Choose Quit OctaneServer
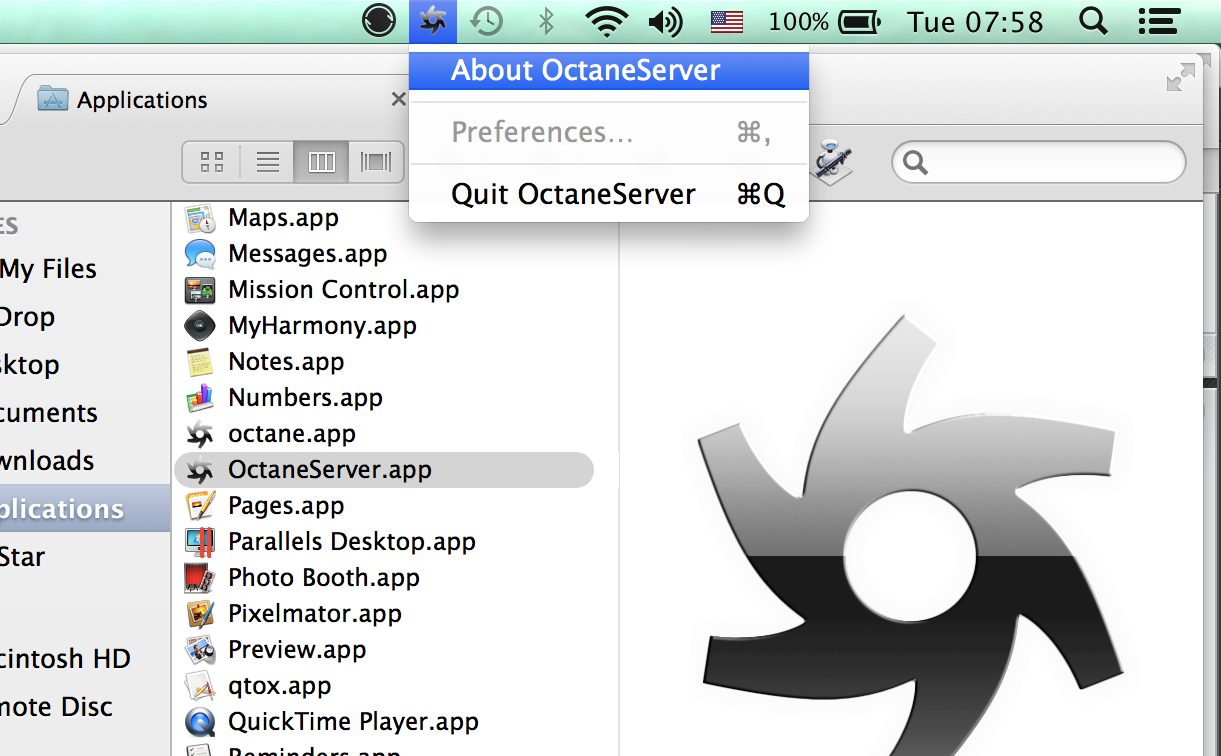This screenshot has height=756, width=1221. pyautogui.click(x=609, y=194)
